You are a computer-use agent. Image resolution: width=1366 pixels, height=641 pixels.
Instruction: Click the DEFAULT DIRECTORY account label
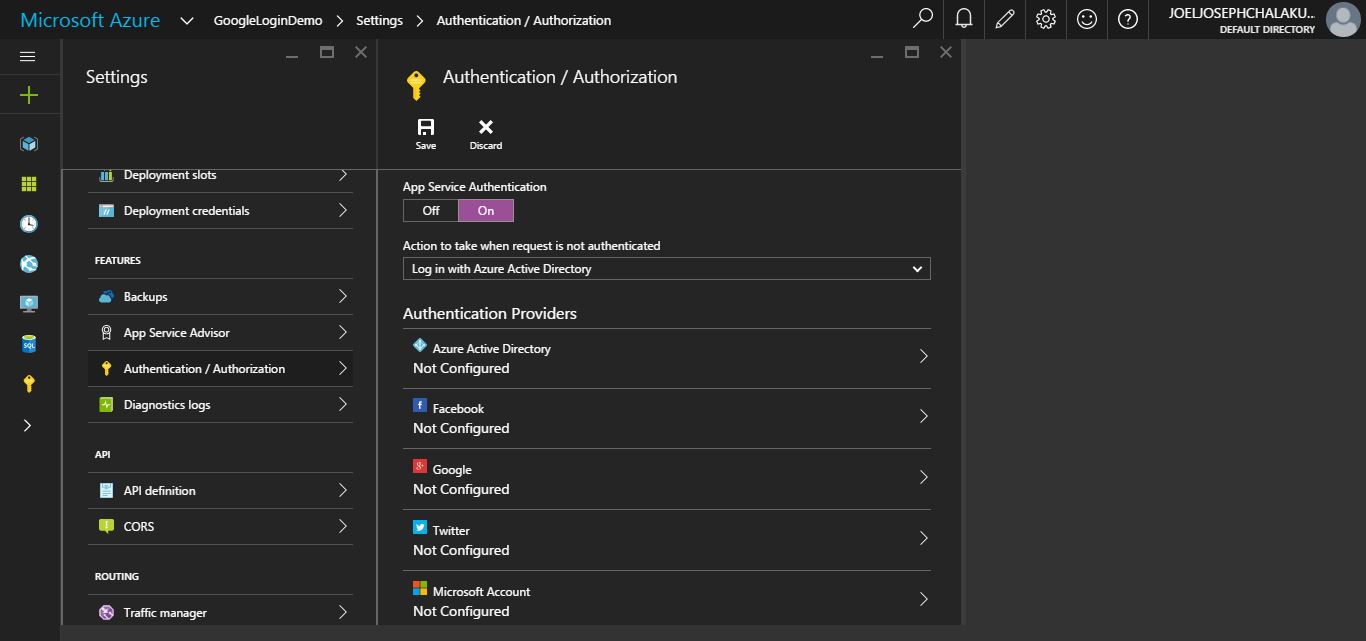point(1267,30)
